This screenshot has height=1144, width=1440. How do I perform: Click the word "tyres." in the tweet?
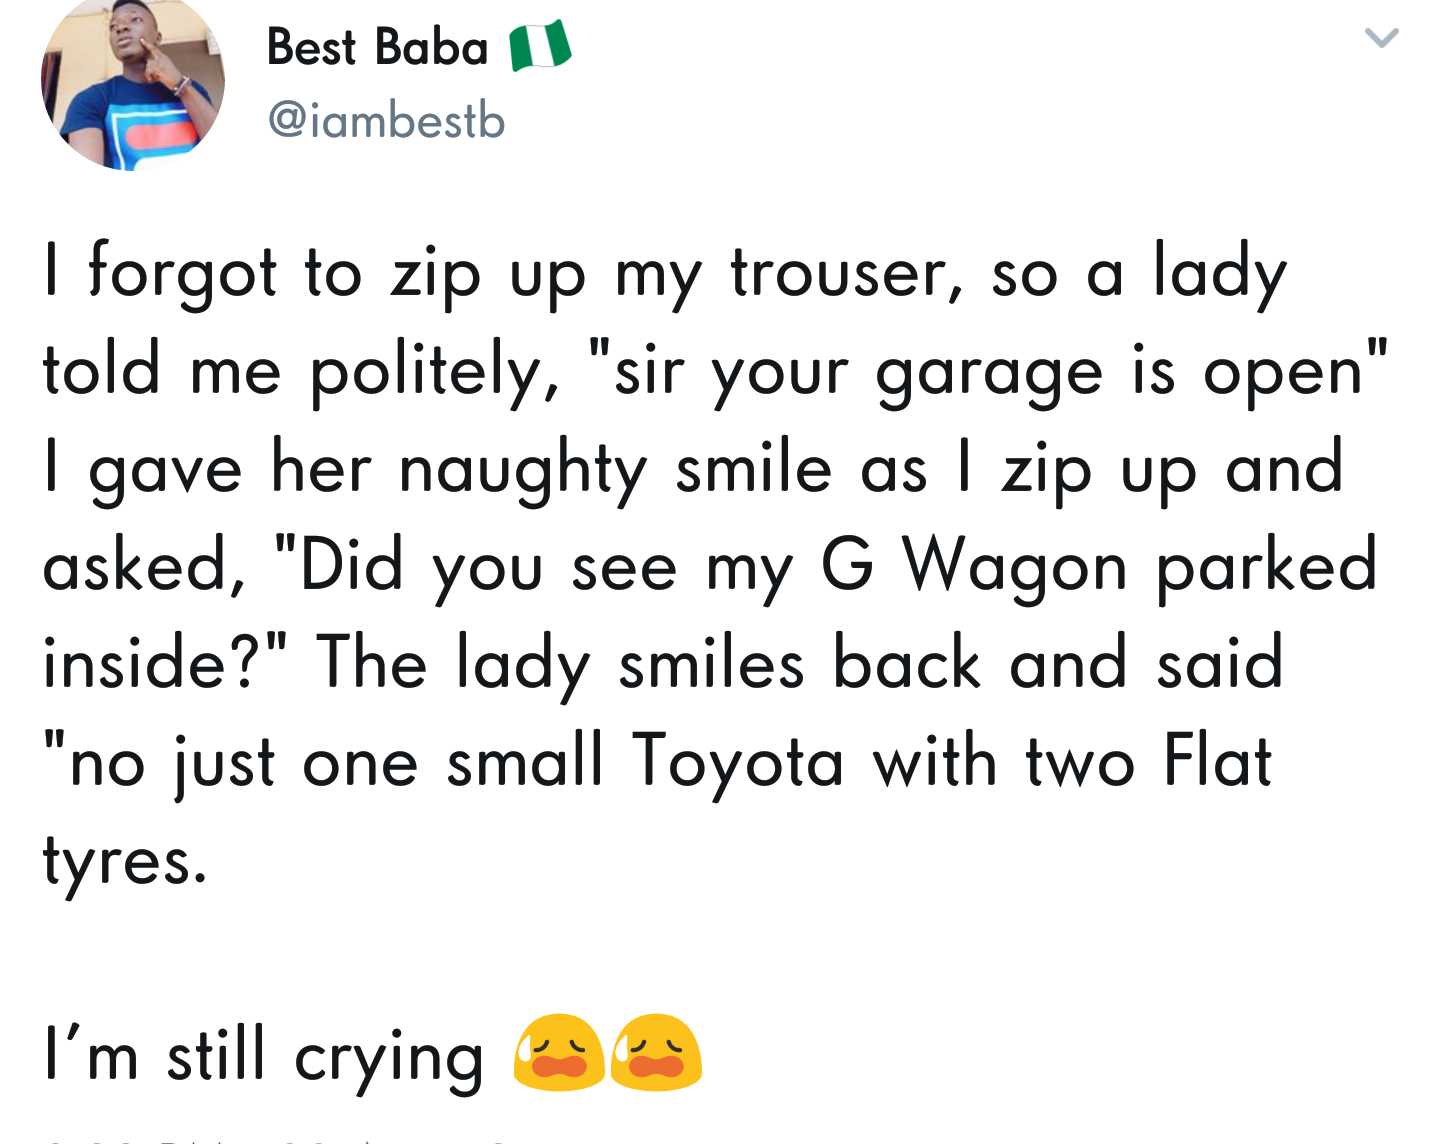point(125,859)
